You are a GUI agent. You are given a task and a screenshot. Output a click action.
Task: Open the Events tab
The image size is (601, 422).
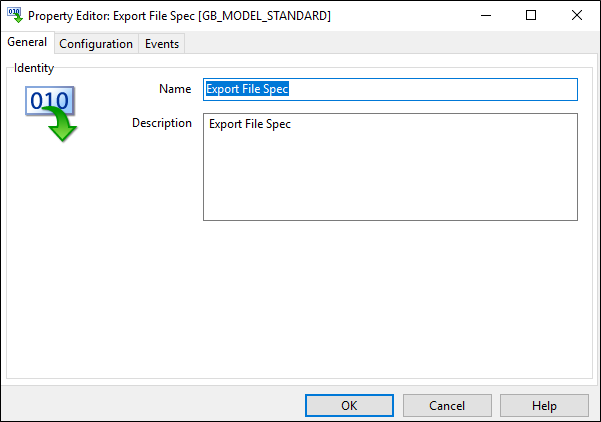click(162, 44)
